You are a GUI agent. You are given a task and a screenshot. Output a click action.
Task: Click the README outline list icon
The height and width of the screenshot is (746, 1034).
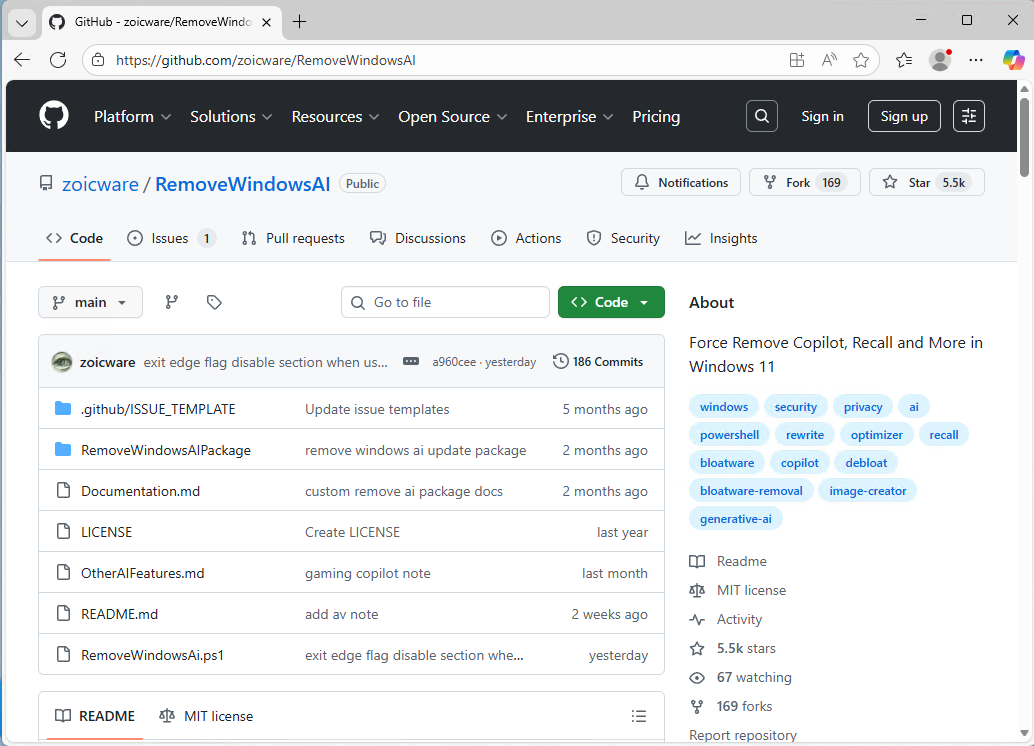click(639, 716)
